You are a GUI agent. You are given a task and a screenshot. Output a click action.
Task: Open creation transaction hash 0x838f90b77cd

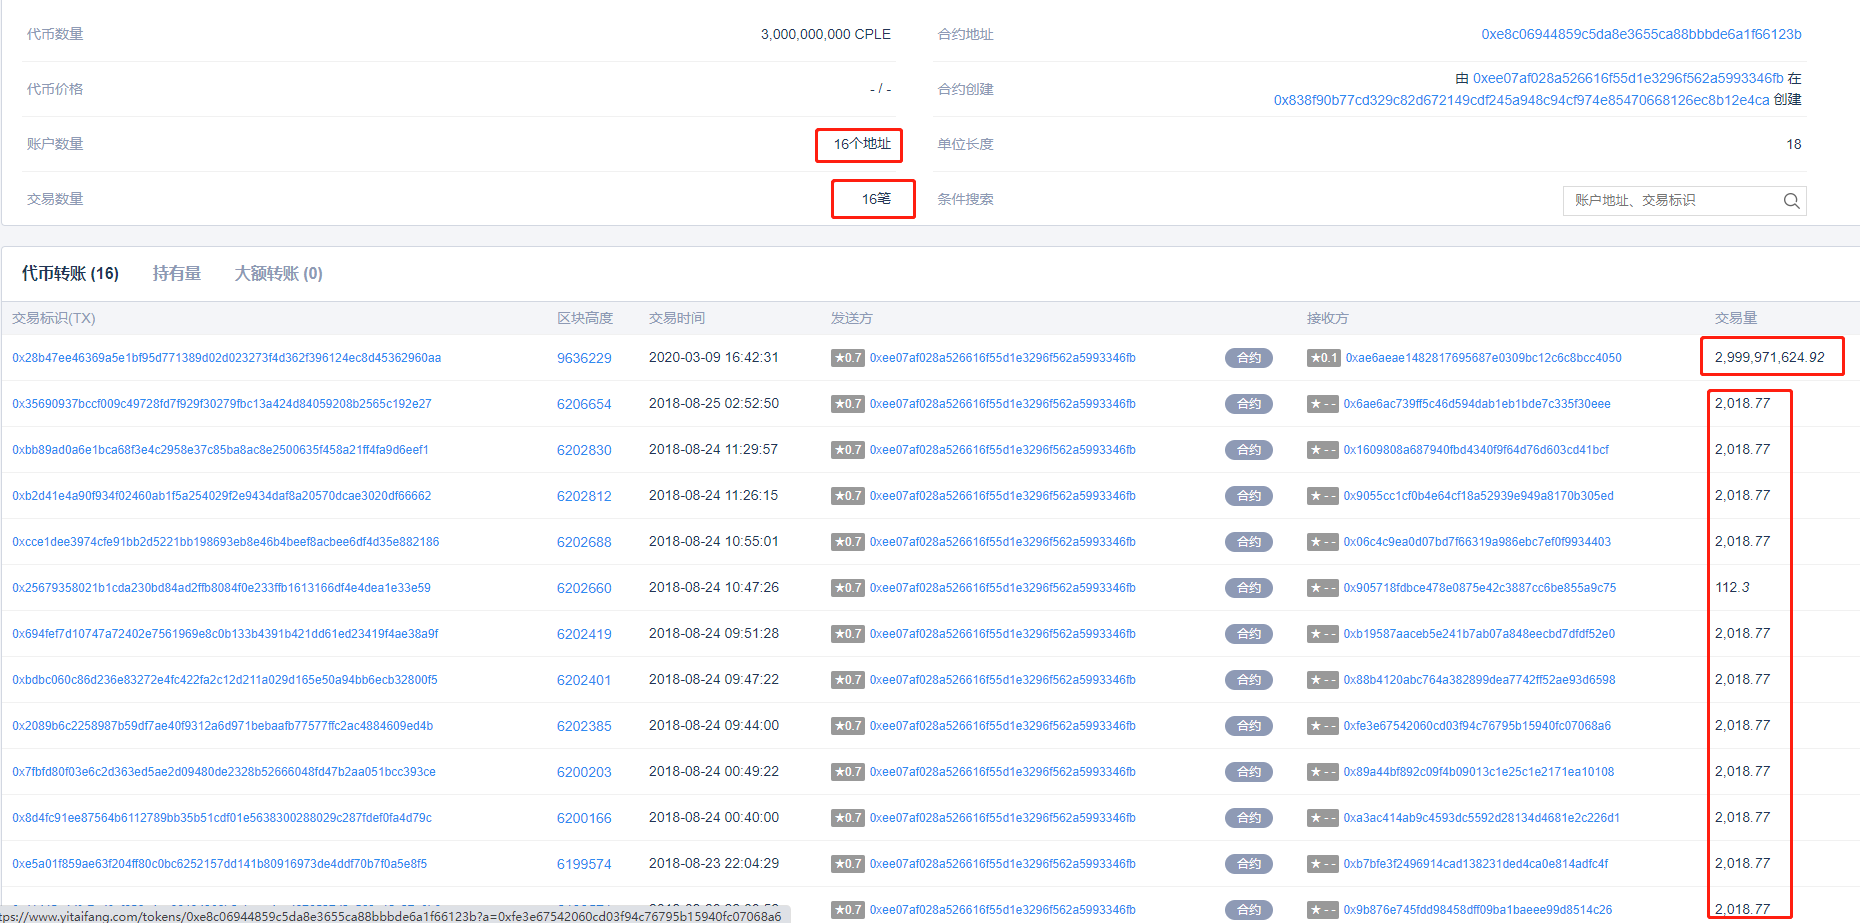1521,100
